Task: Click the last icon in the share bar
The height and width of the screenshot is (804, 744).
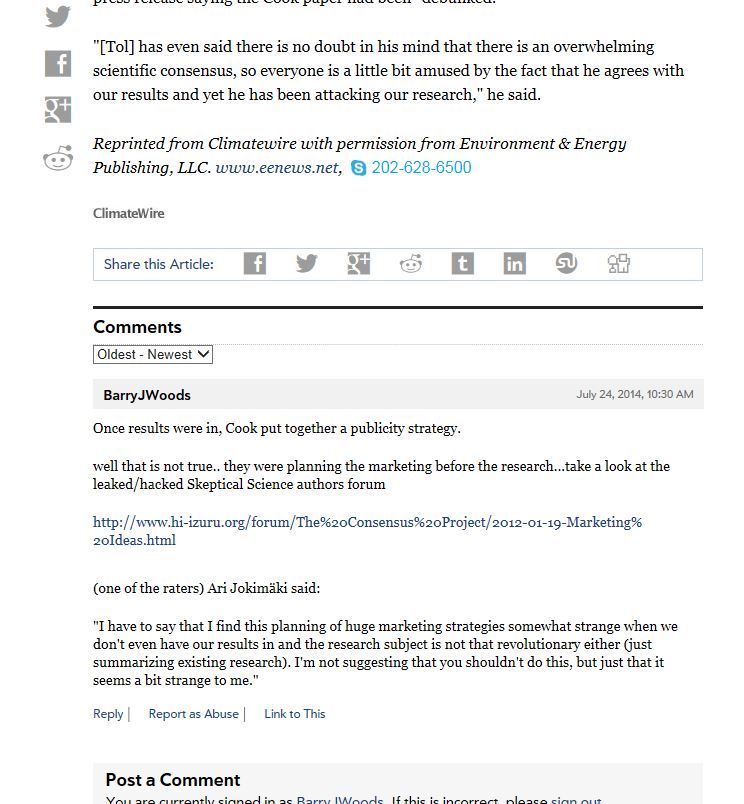Action: pos(619,264)
